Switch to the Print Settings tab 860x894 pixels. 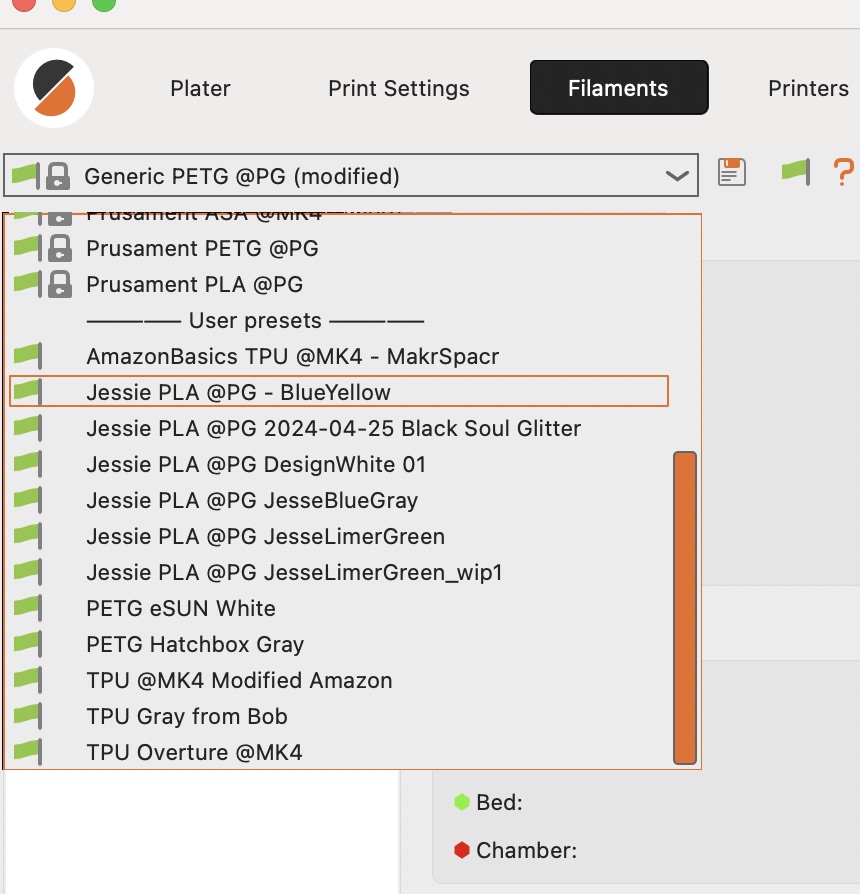point(399,88)
